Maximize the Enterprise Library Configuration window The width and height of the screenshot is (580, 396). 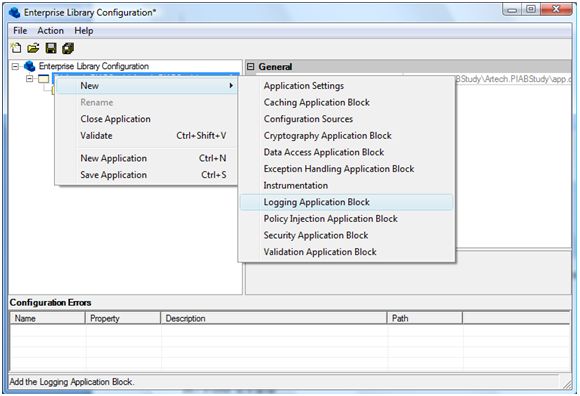pyautogui.click(x=530, y=10)
